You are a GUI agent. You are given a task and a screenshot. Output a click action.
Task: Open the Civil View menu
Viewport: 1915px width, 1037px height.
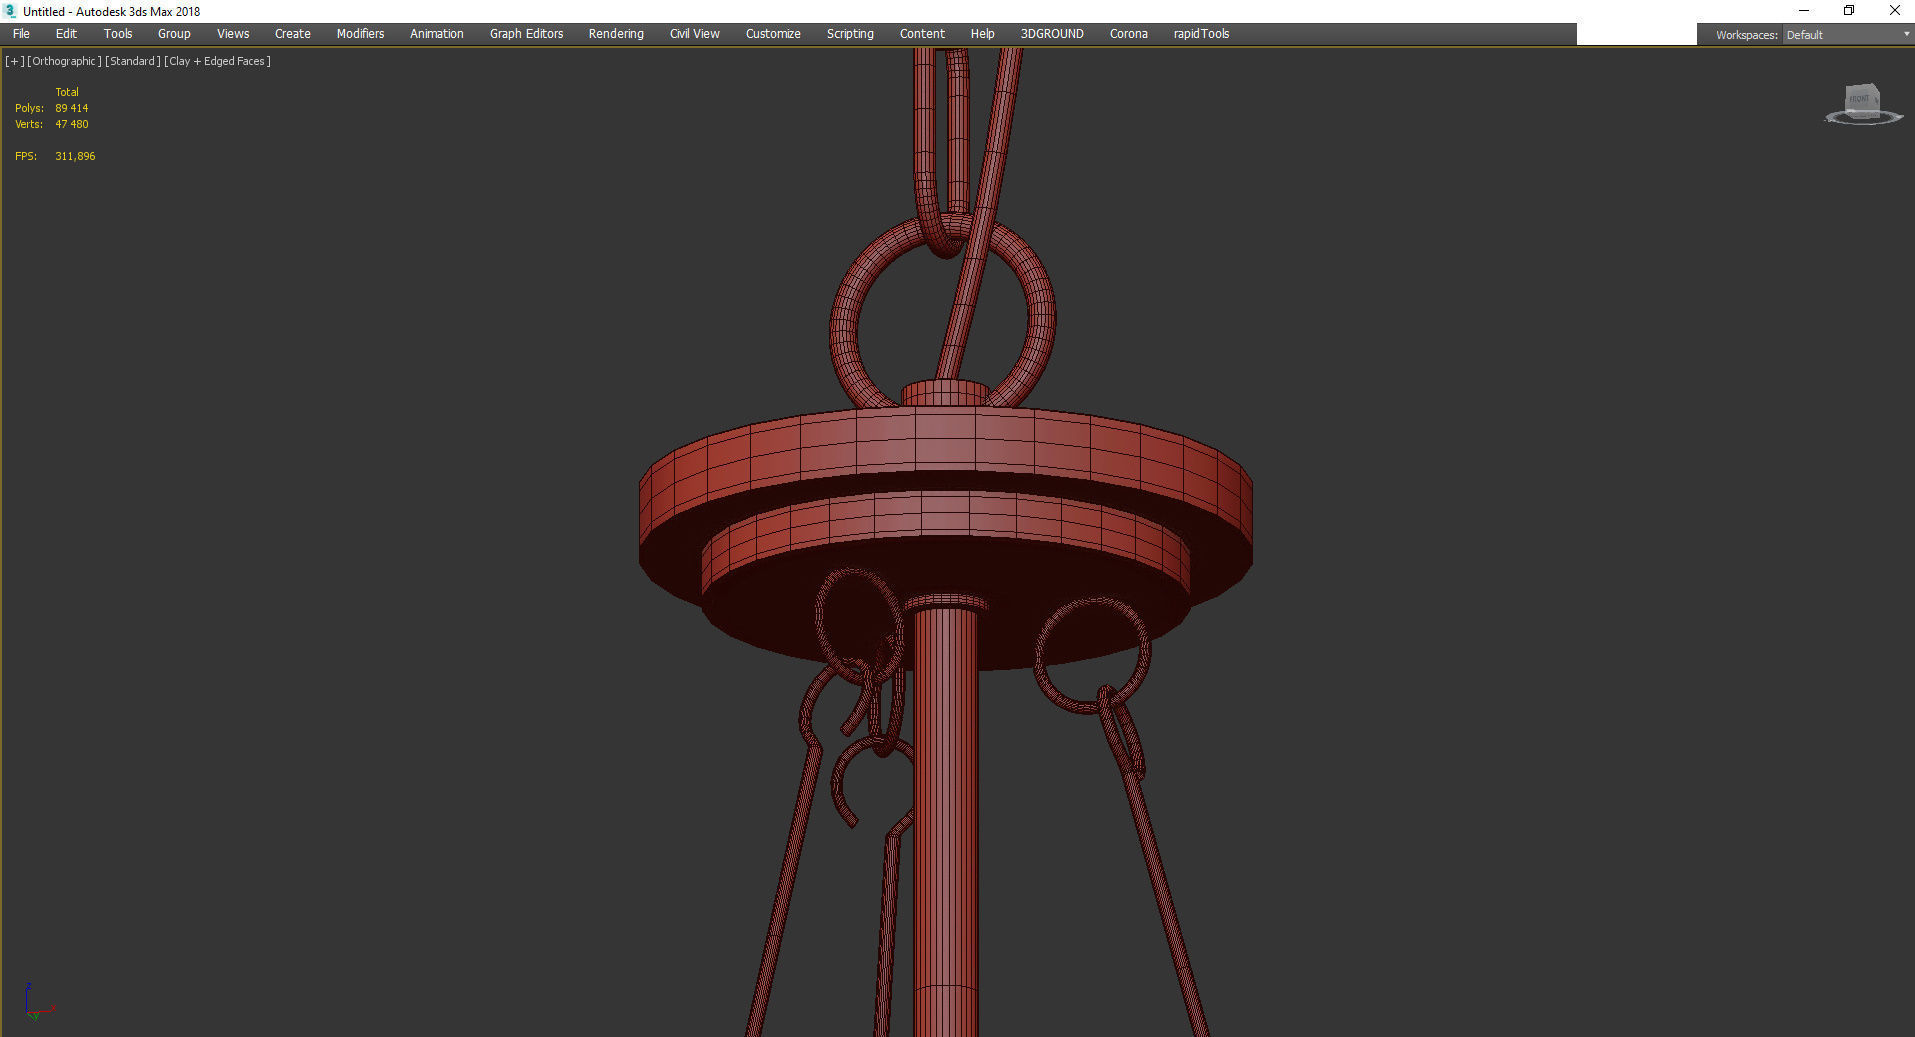[x=695, y=34]
